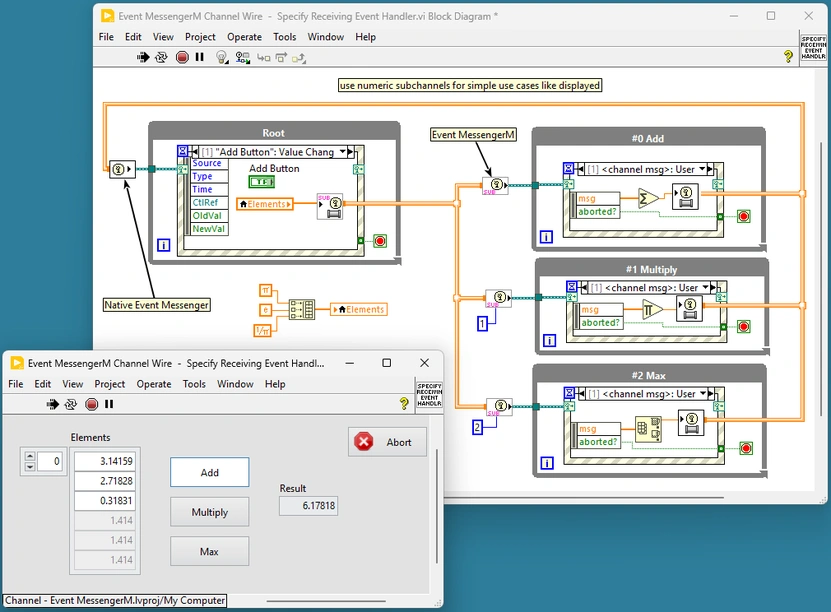Click the Abort Execution stop icon
Screen dimensions: 831x612
coord(180,57)
